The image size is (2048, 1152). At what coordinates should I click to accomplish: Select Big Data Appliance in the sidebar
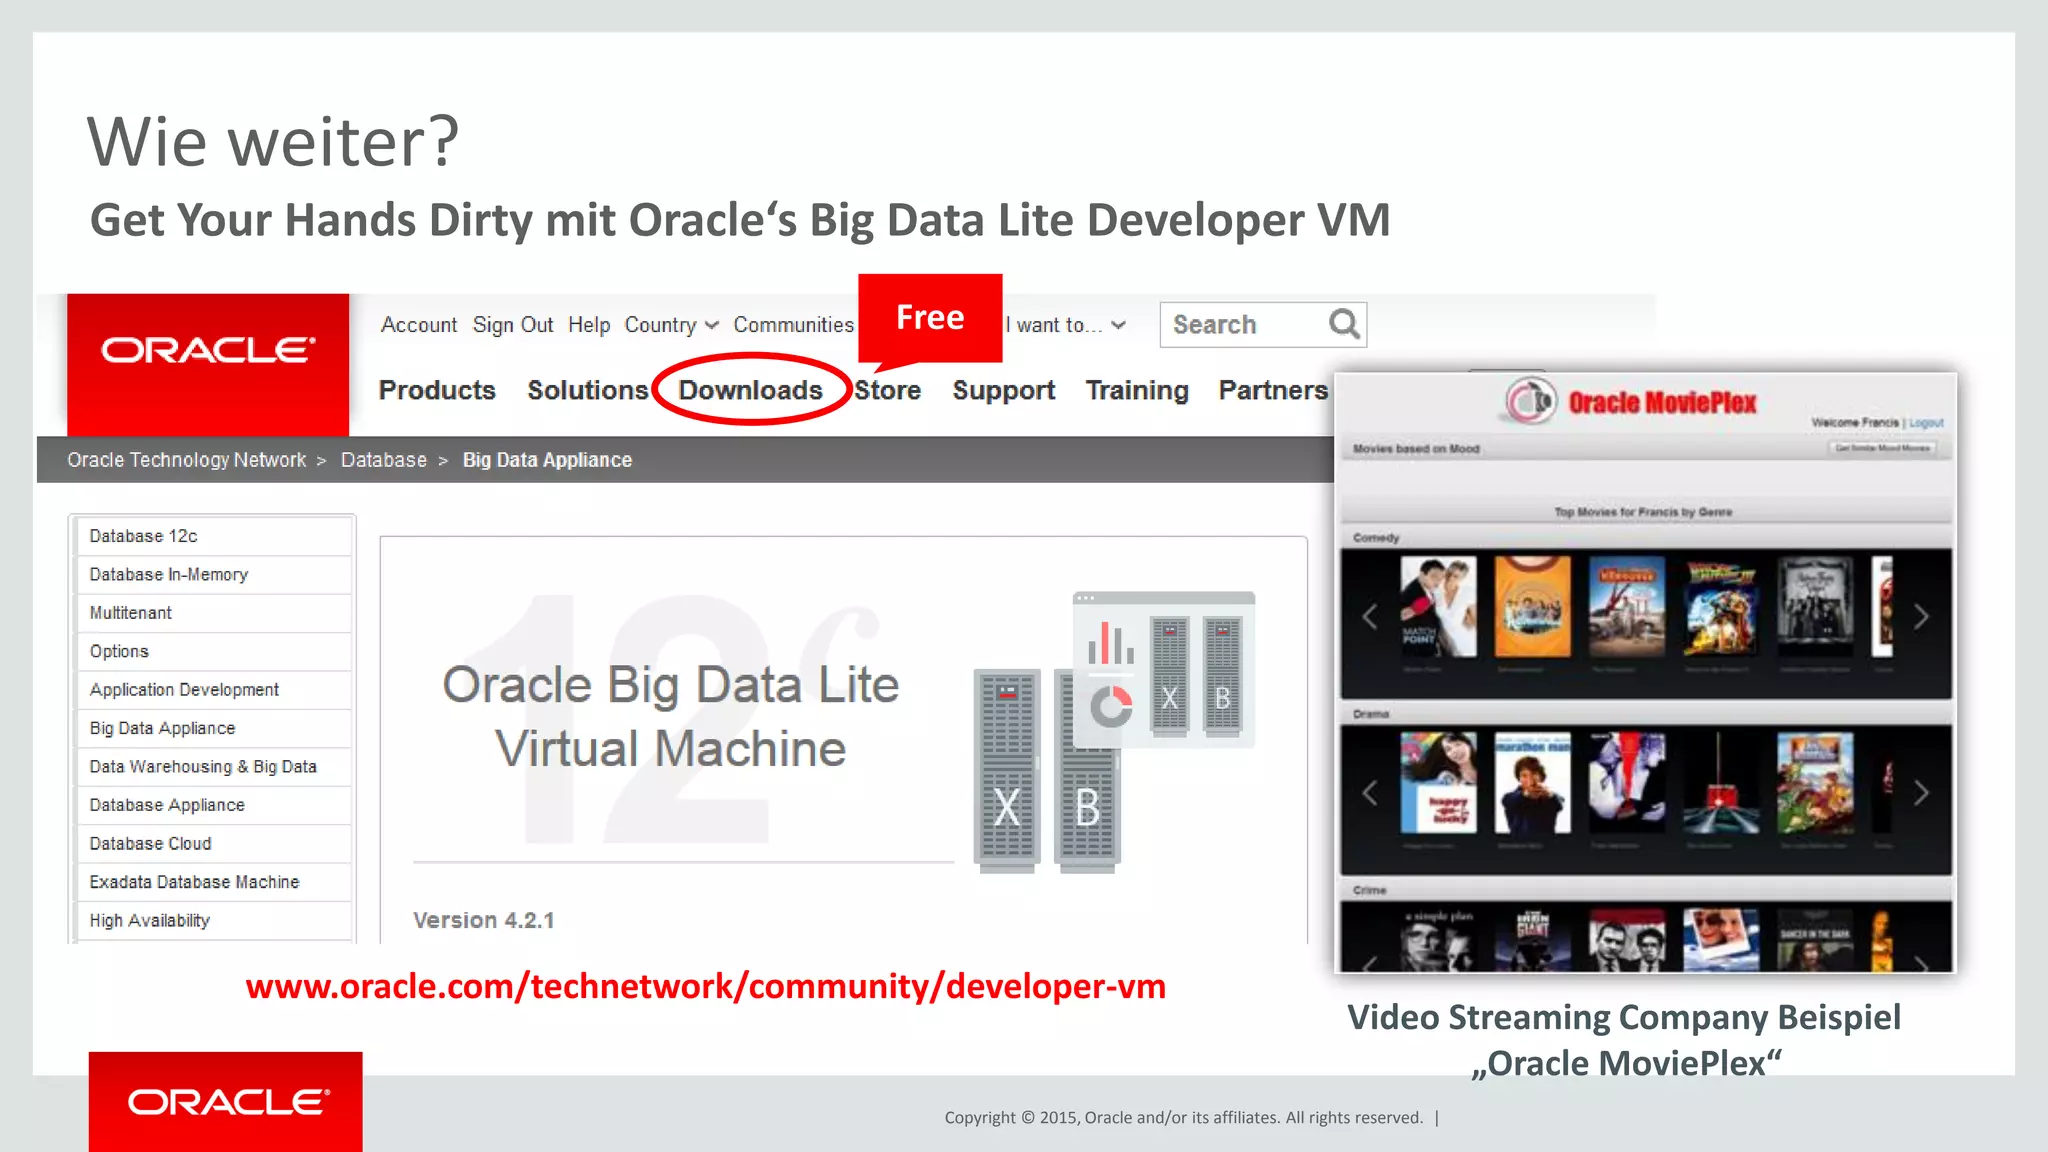(x=214, y=728)
